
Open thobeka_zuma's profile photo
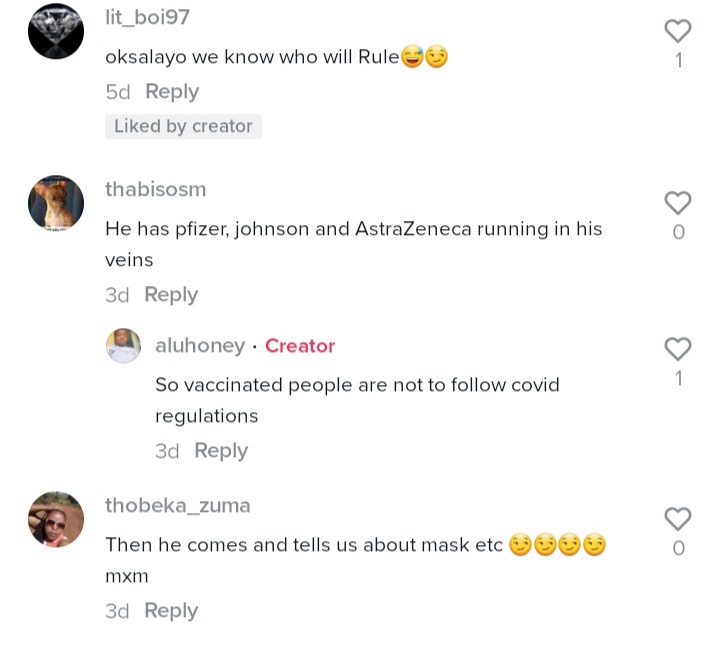point(56,519)
